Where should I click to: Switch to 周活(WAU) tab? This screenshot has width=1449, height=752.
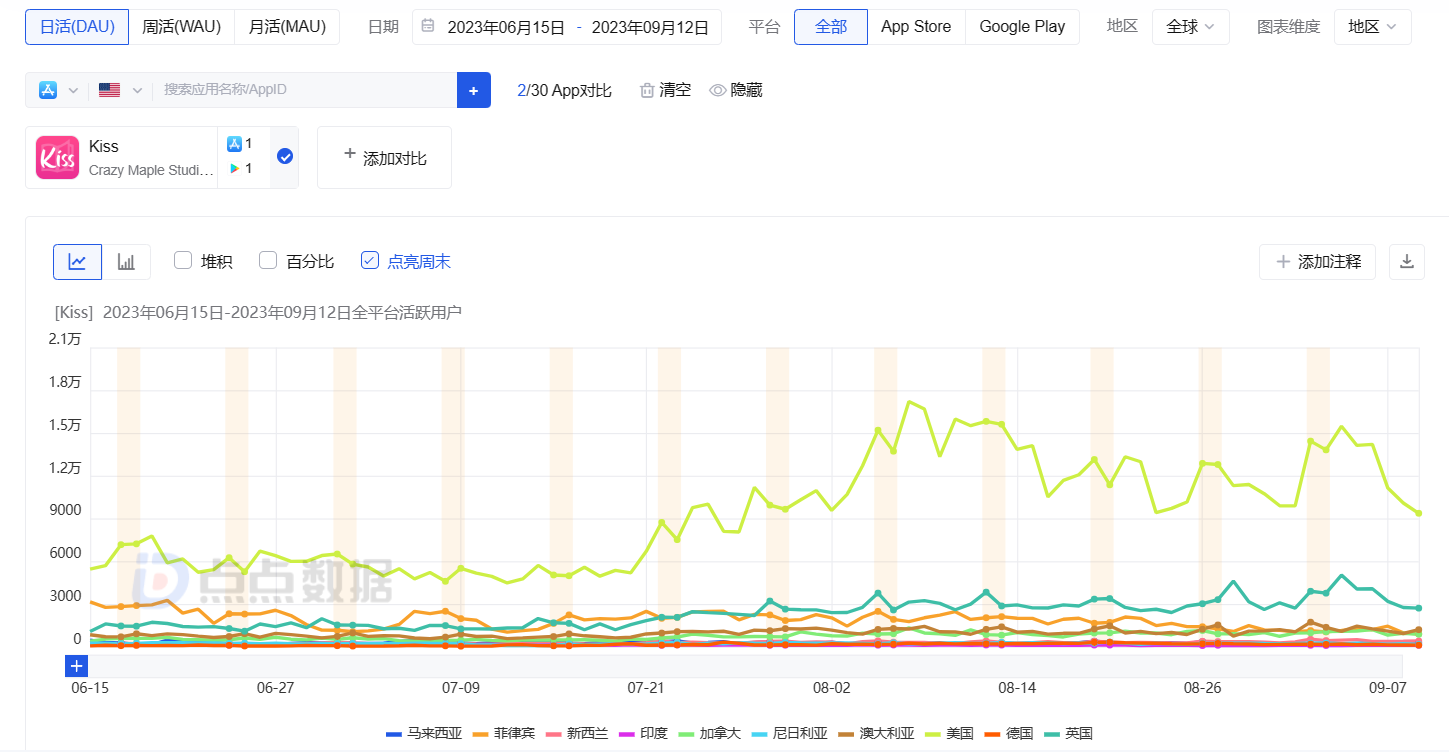tap(182, 27)
